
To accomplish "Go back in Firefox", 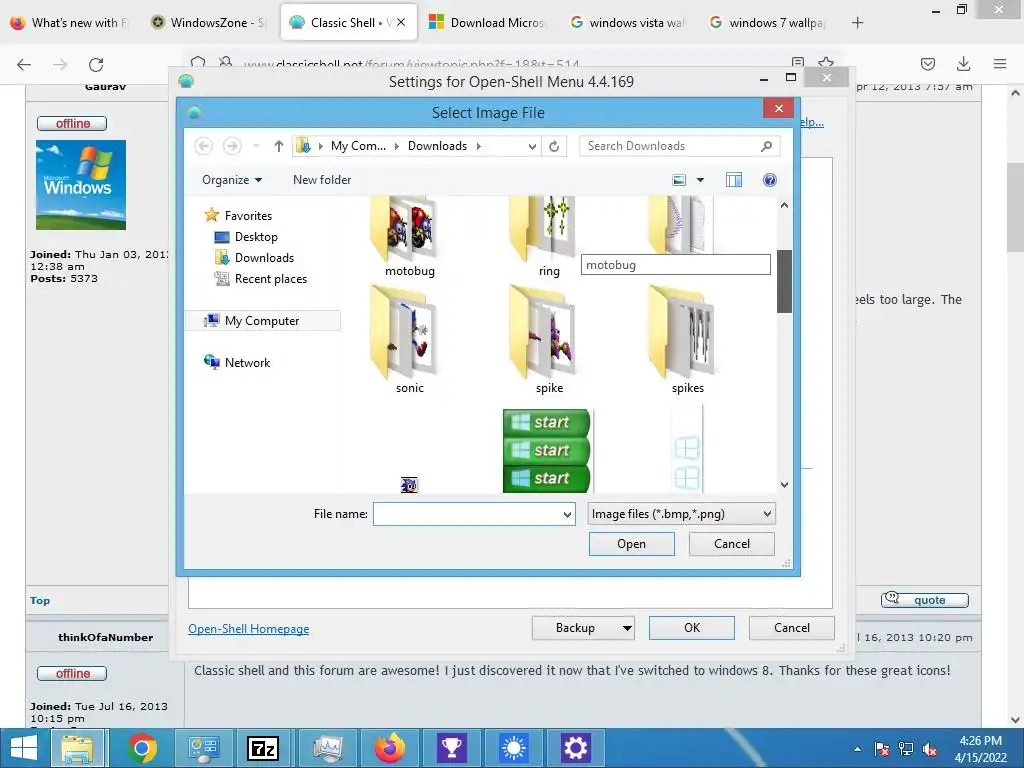I will 24,64.
